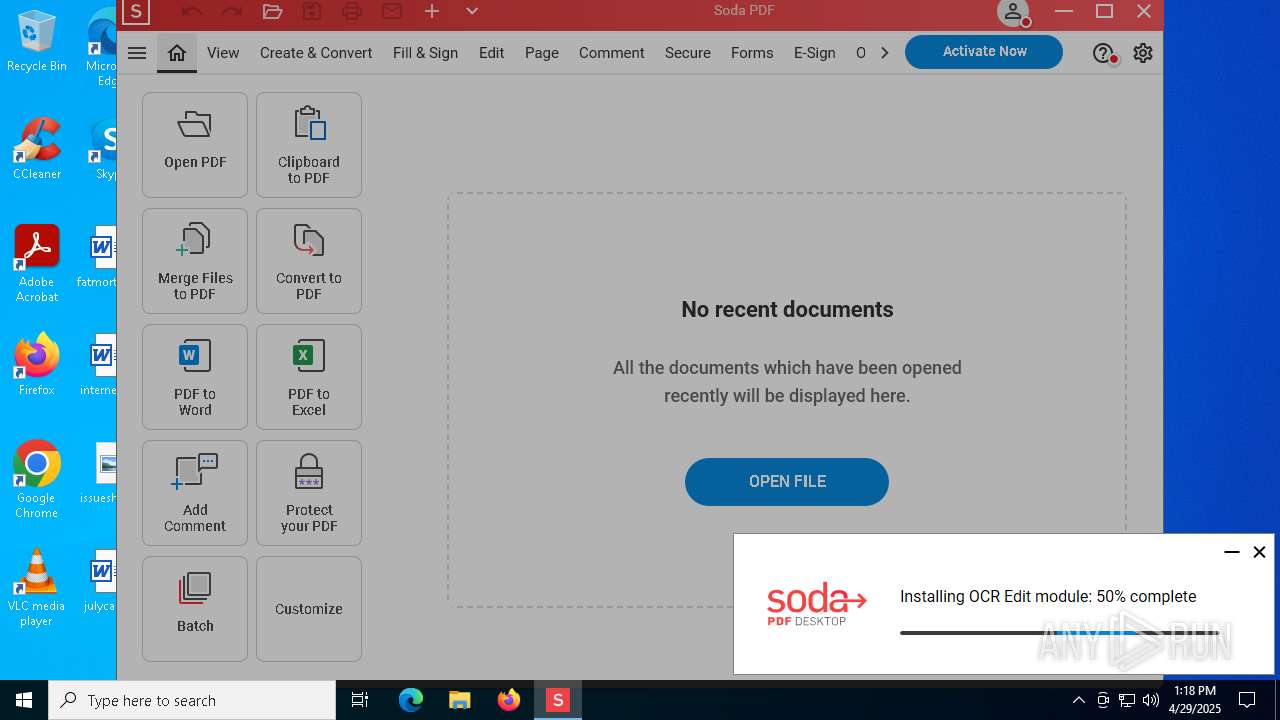Viewport: 1280px width, 720px height.
Task: Select the Home tab icon
Action: [x=177, y=53]
